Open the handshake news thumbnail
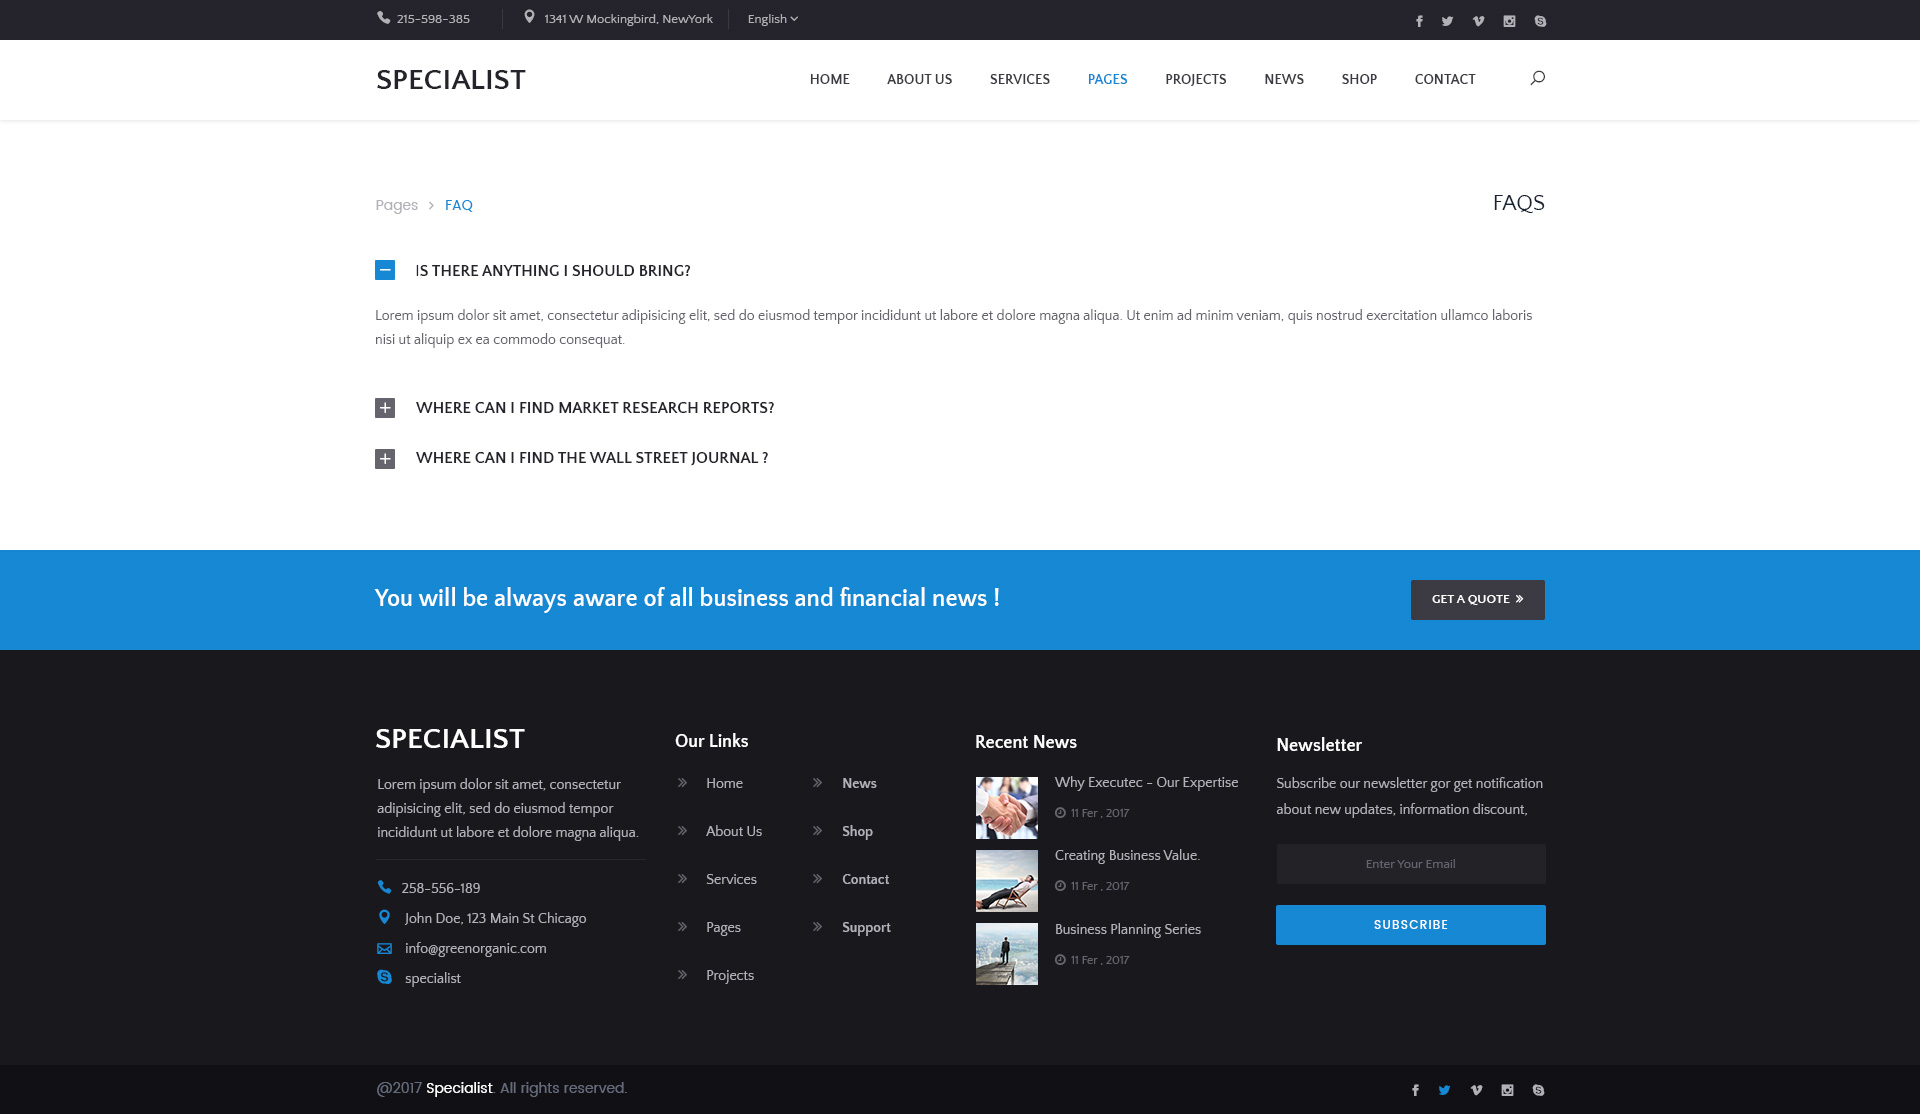Viewport: 1920px width, 1114px height. pyautogui.click(x=1006, y=807)
